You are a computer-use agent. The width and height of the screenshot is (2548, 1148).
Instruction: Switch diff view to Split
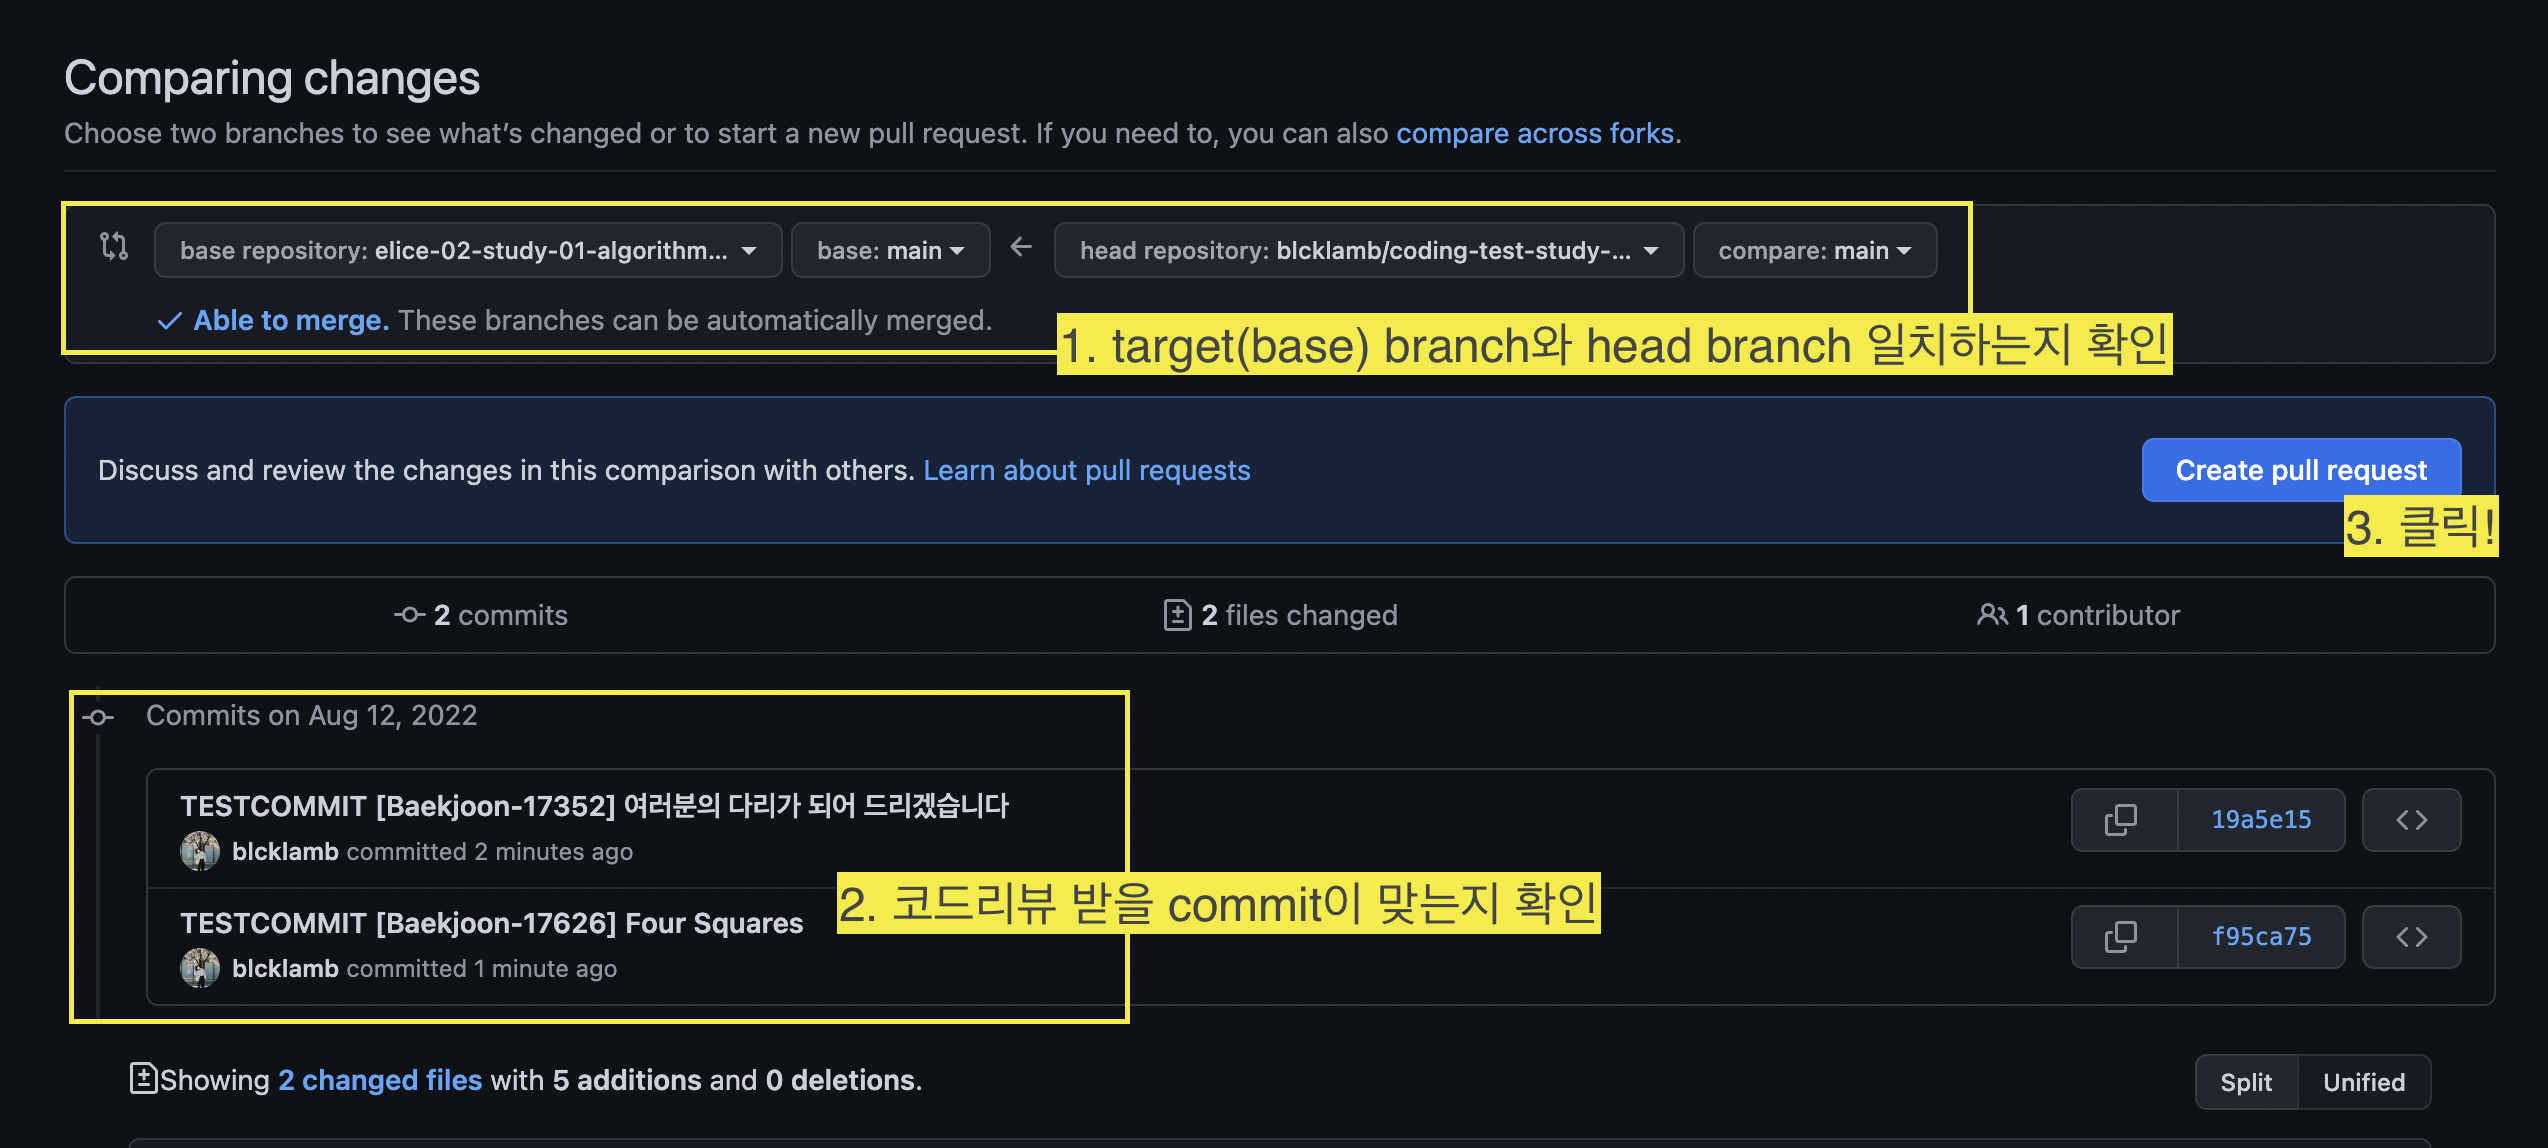pos(2246,1082)
